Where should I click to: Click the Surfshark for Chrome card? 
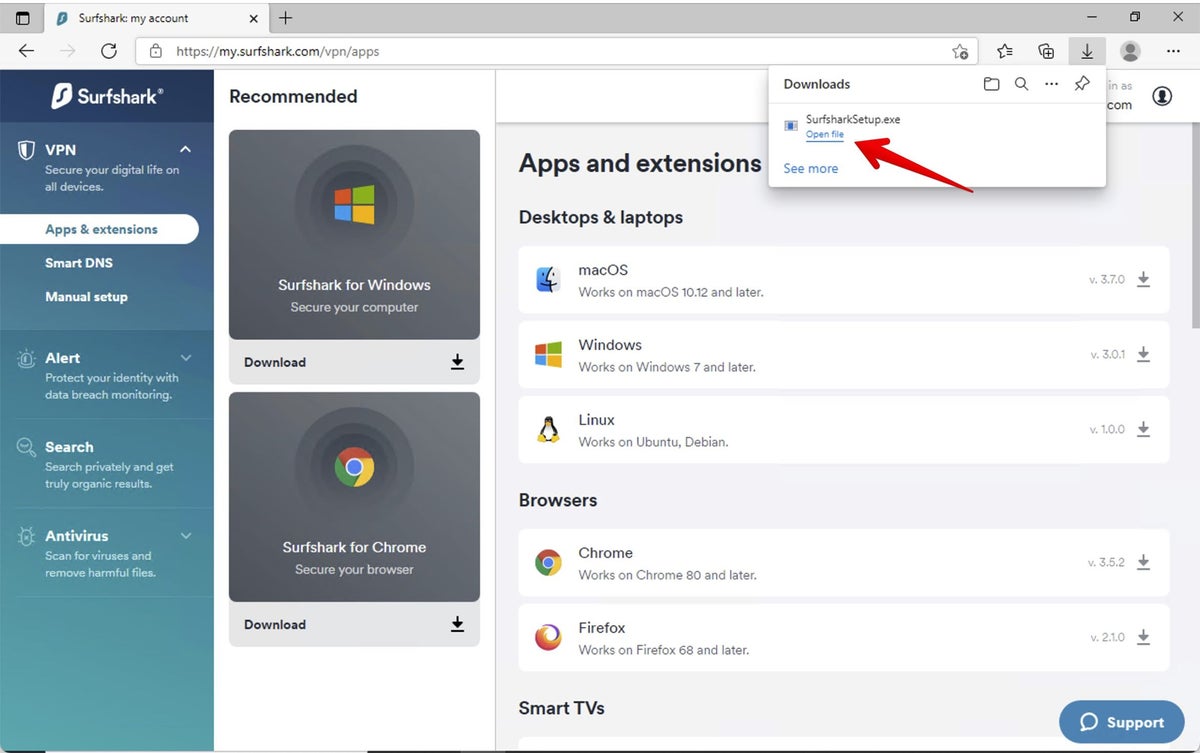(354, 497)
